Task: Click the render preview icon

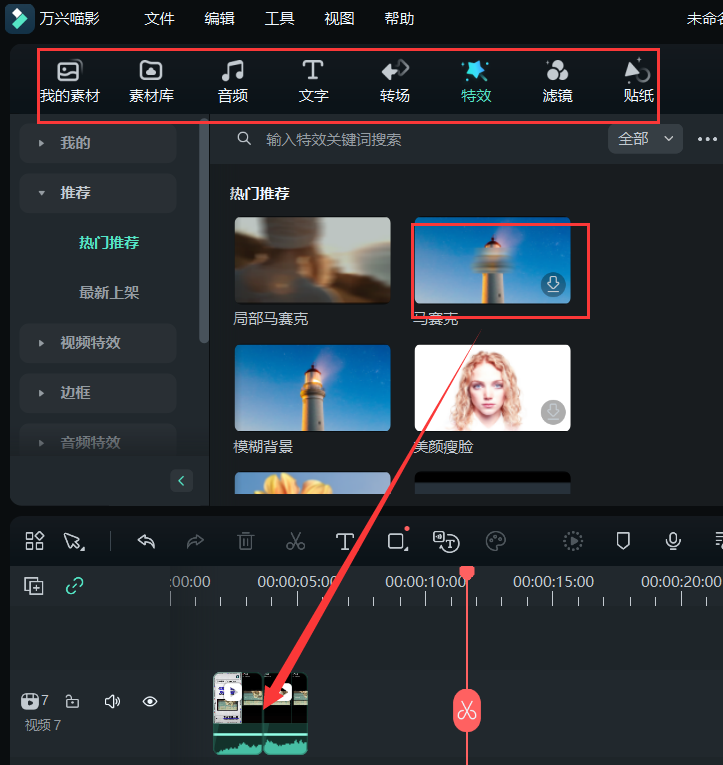Action: pos(573,541)
